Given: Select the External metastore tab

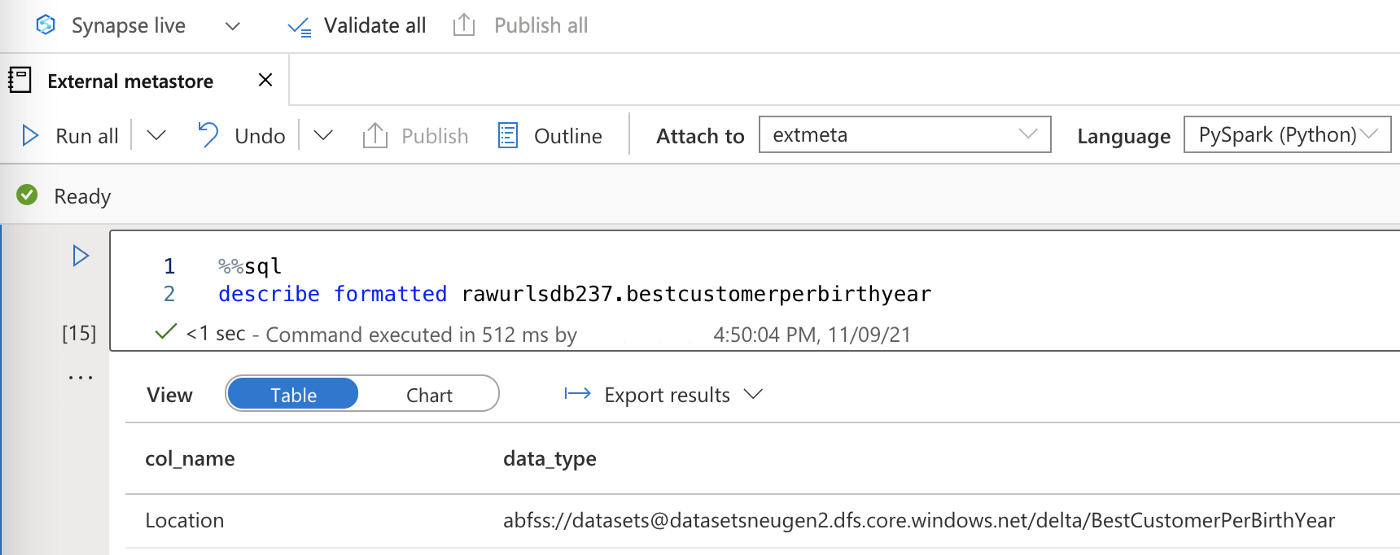Looking at the screenshot, I should [130, 82].
